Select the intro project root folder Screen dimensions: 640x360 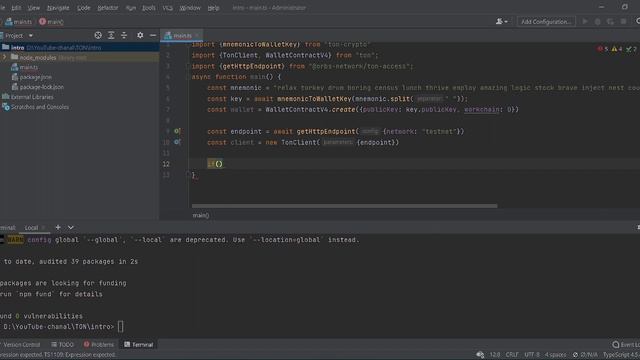[x=80, y=47]
